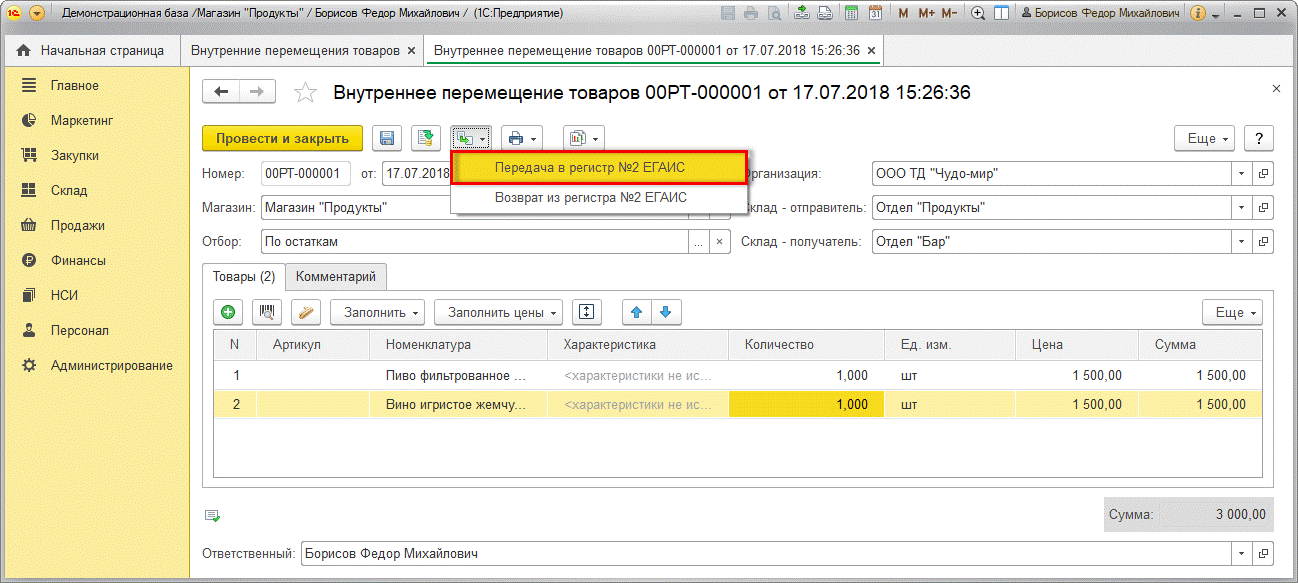Open the Еще menu in the document toolbar

pos(1205,138)
